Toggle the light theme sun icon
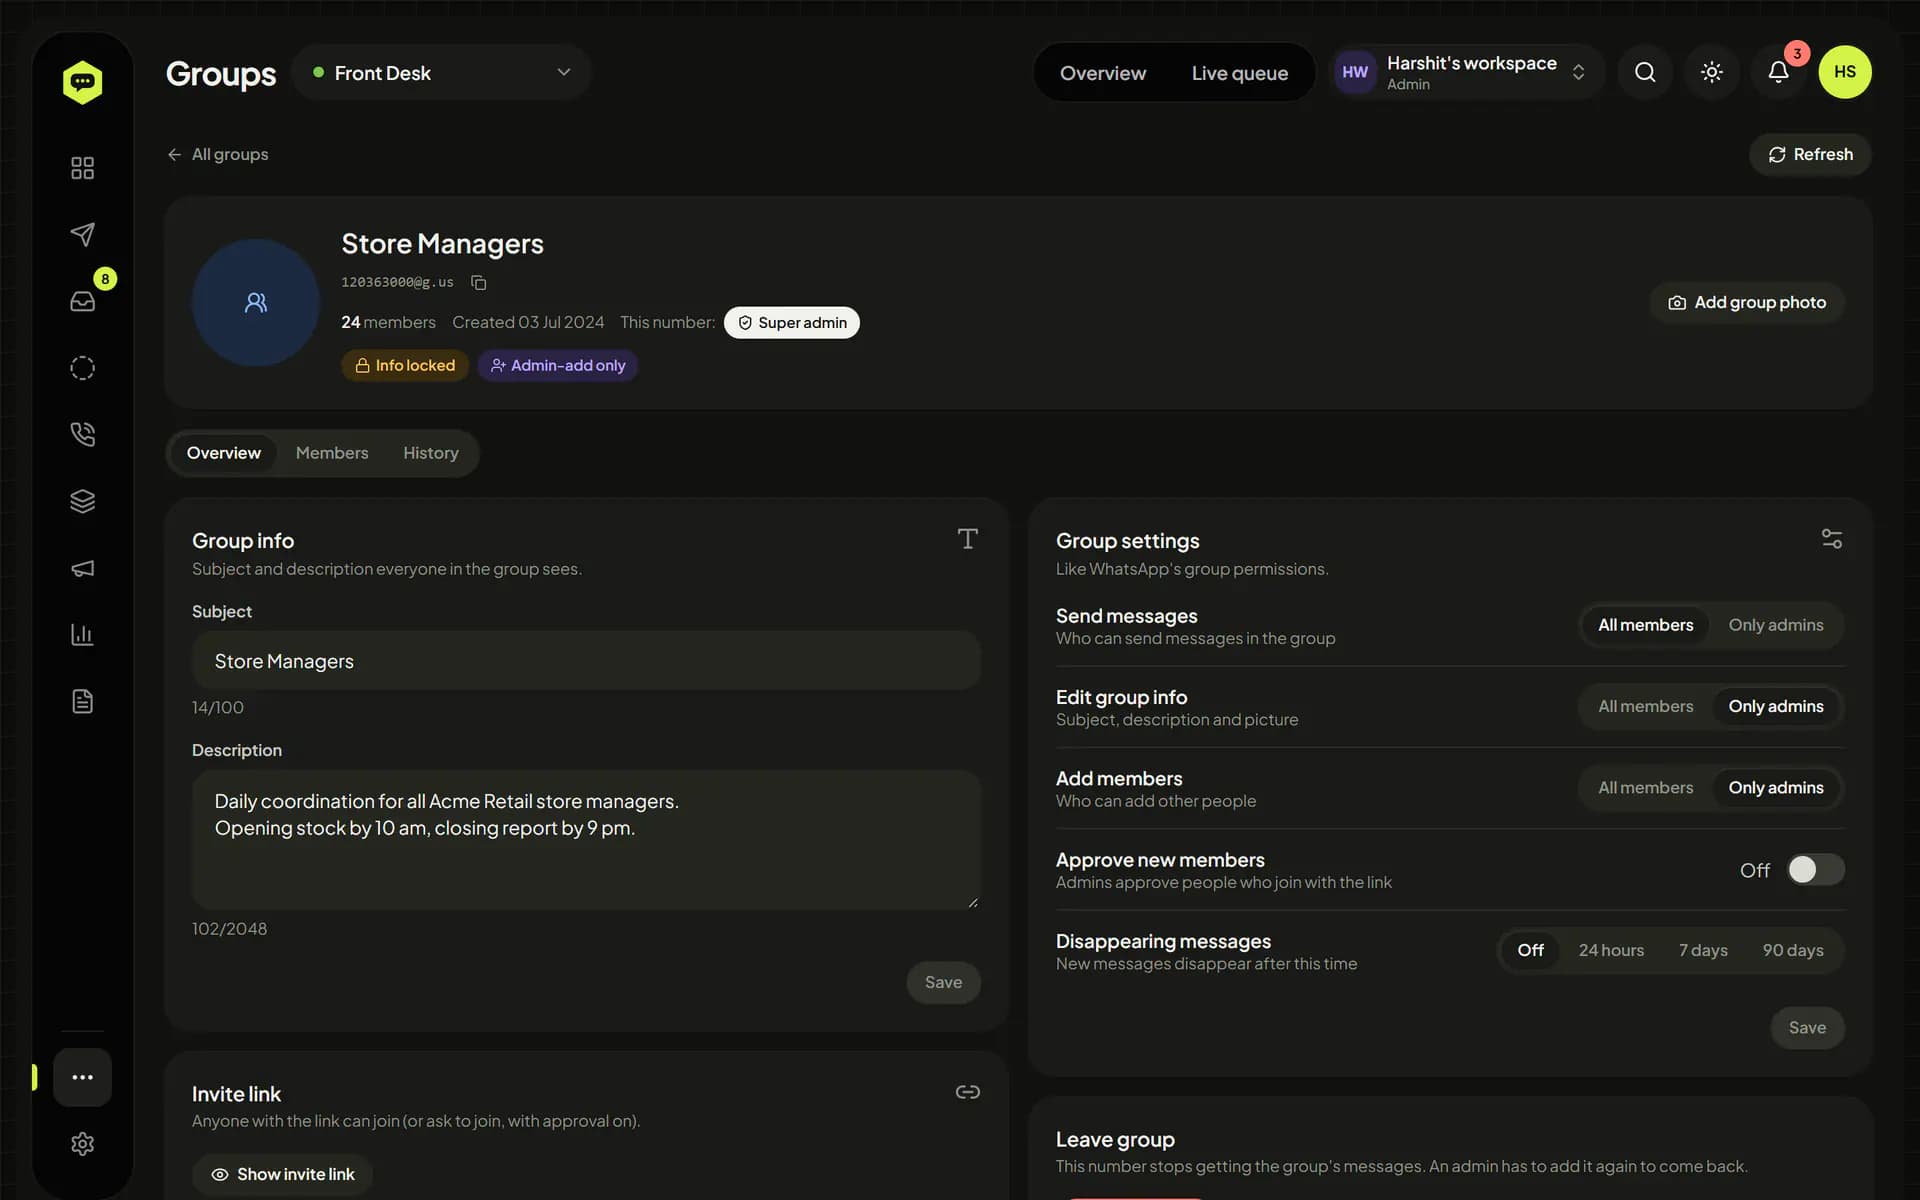The image size is (1920, 1200). click(x=1712, y=72)
